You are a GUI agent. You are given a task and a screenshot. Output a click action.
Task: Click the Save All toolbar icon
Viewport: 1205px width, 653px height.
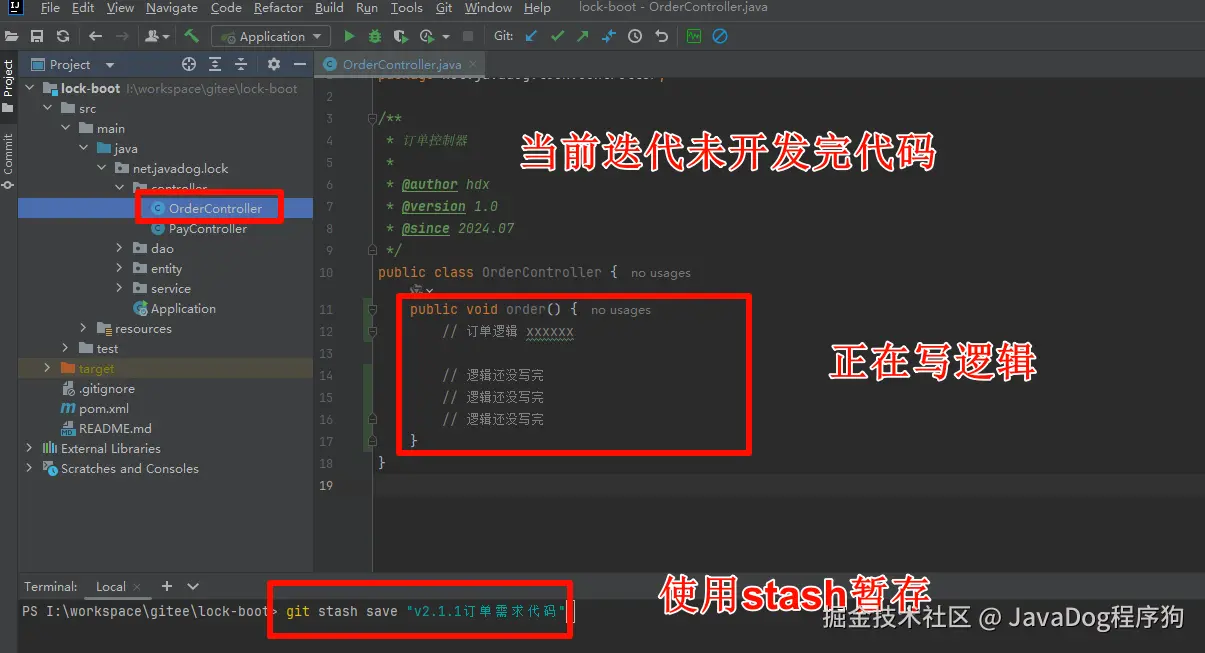[37, 36]
